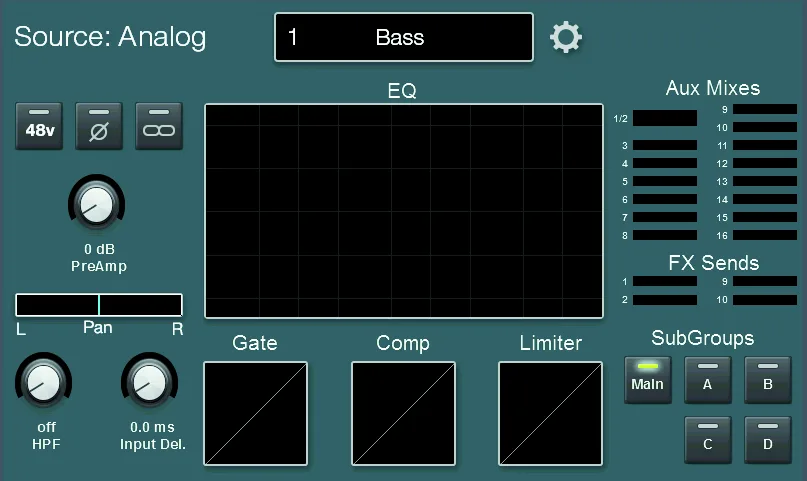
Task: Click Aux Mix 9 send bar
Action: pyautogui.click(x=765, y=109)
